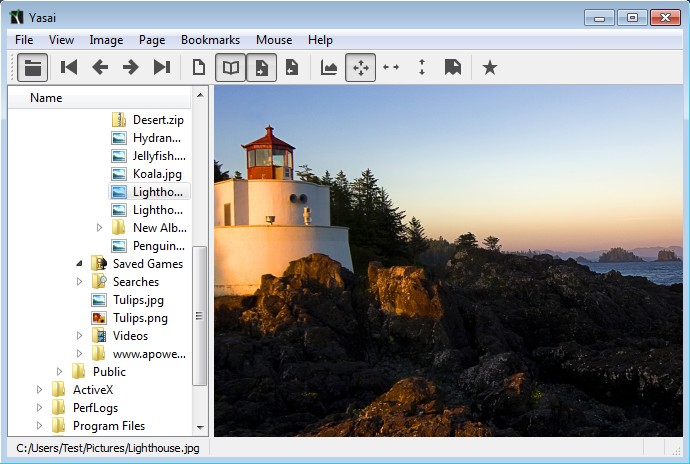Image resolution: width=690 pixels, height=464 pixels.
Task: Select Koala.jpg in the file tree
Action: (x=156, y=174)
